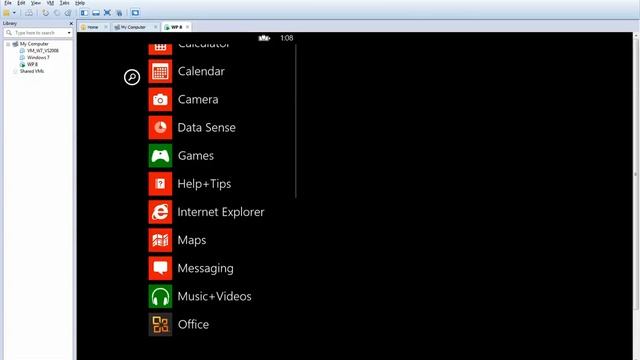The image size is (640, 360).
Task: Open the Help+Tips app icon
Action: 160,184
